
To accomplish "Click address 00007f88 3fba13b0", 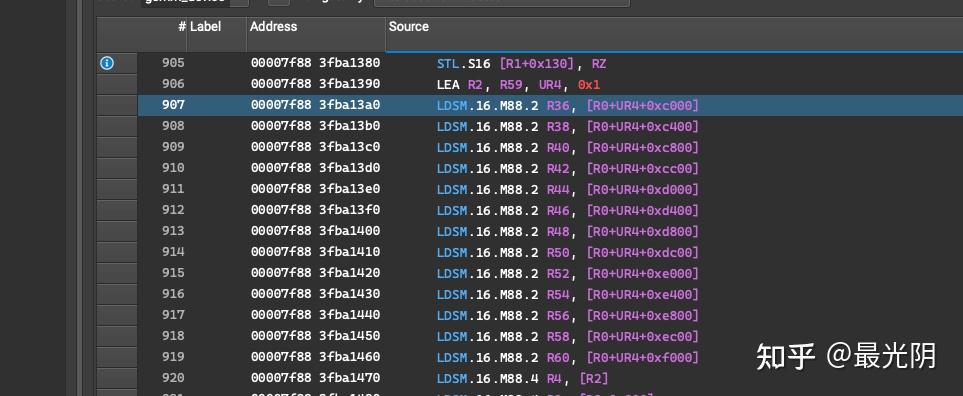I will tap(315, 126).
